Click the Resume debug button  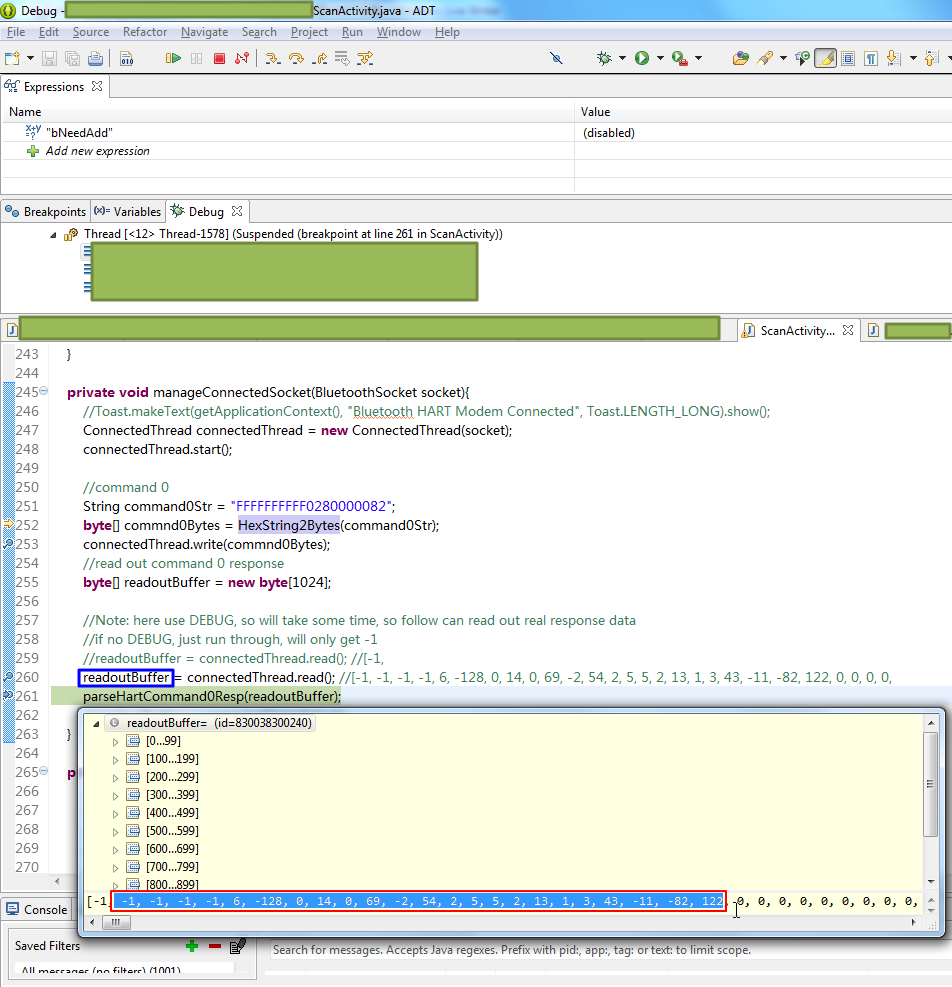pos(174,59)
